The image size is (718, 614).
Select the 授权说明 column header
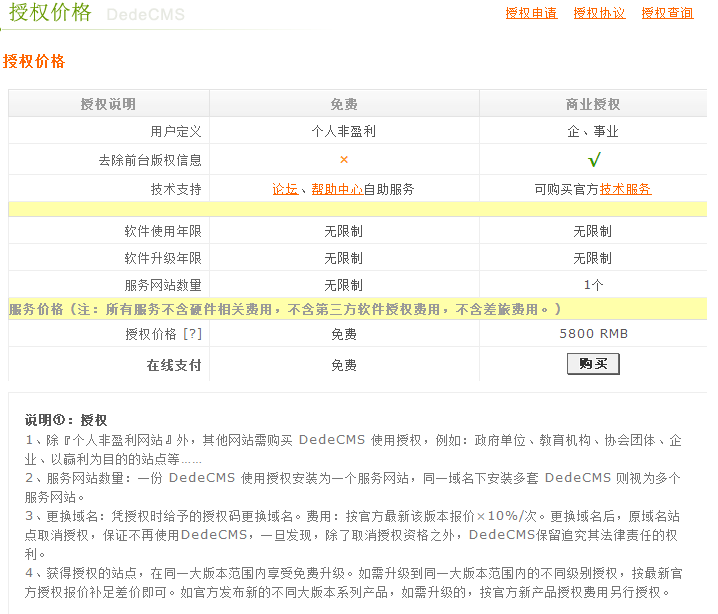108,104
